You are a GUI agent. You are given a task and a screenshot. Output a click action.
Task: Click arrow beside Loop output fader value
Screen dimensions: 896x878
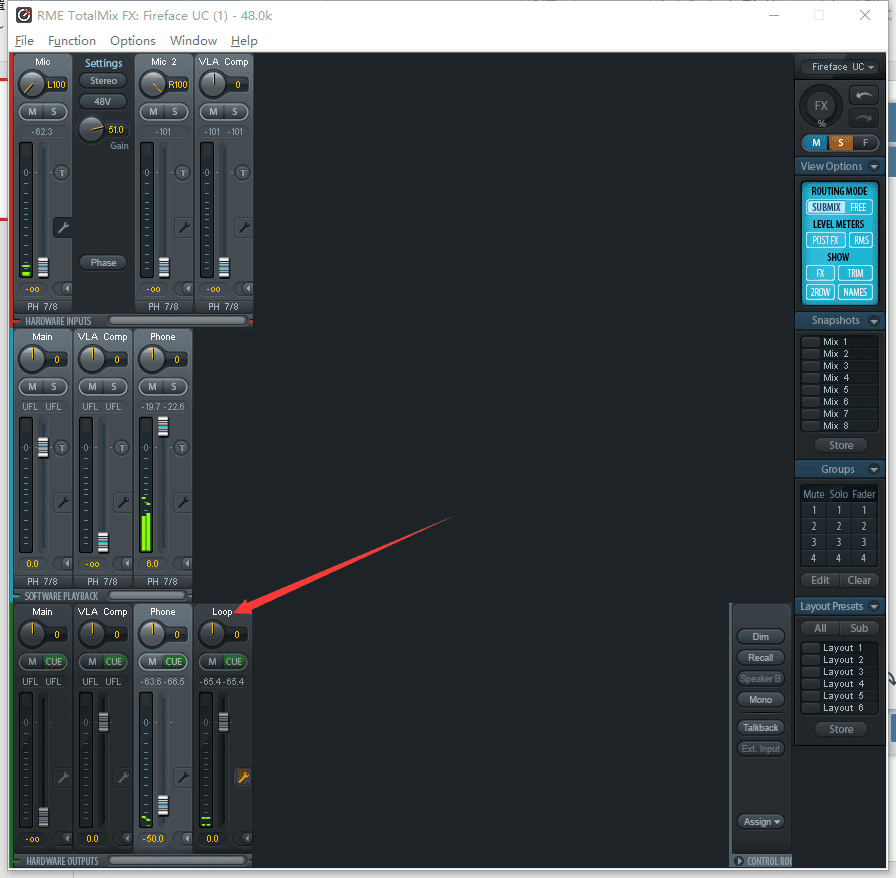tap(246, 839)
